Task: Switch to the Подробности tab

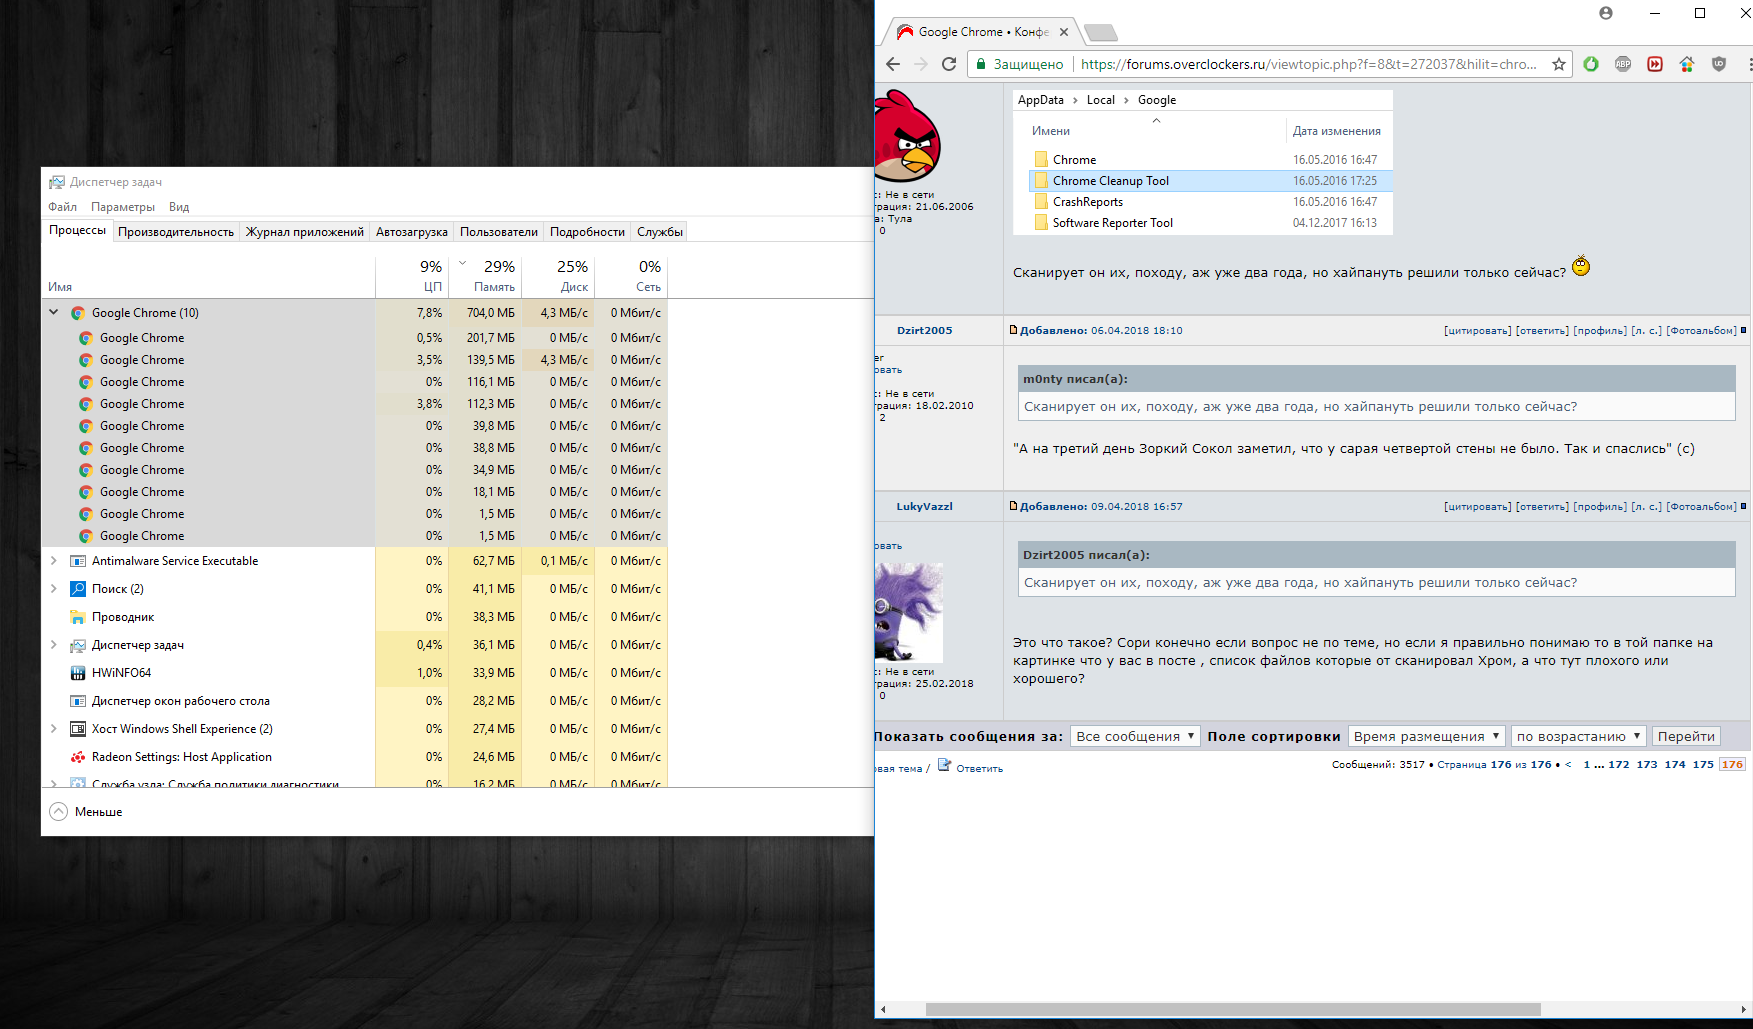Action: click(587, 232)
